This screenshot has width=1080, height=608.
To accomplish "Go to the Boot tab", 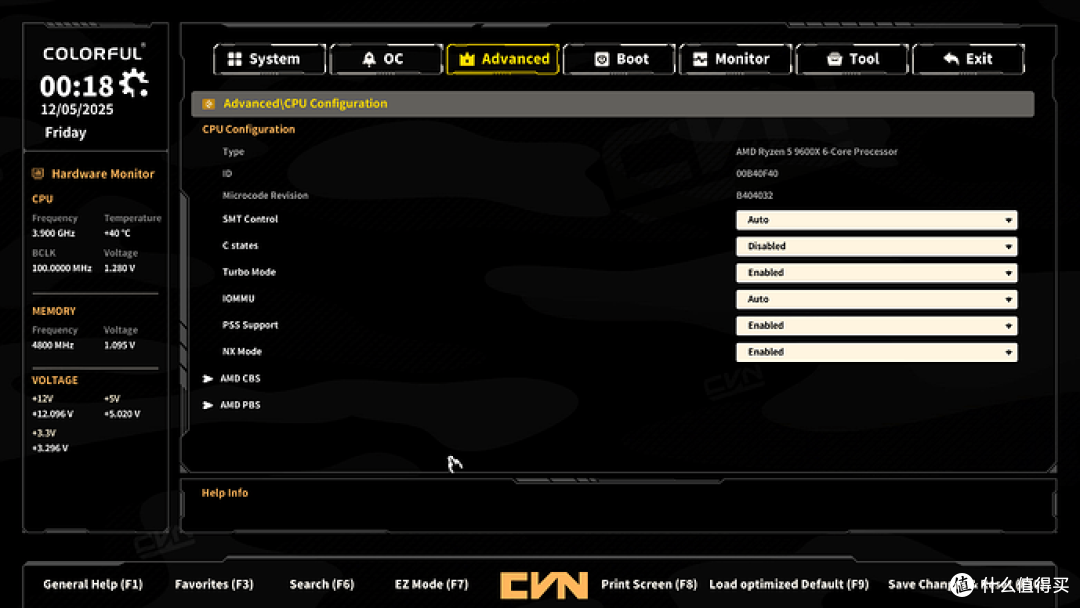I will coord(619,59).
